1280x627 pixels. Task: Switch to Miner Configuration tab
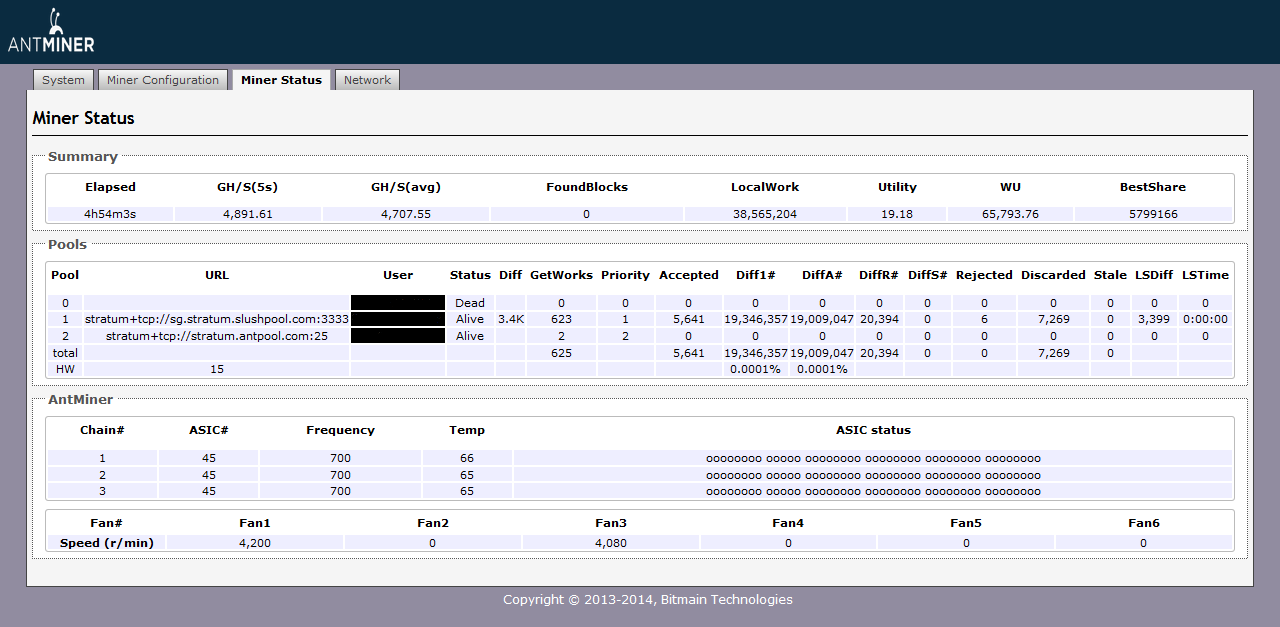(x=162, y=80)
